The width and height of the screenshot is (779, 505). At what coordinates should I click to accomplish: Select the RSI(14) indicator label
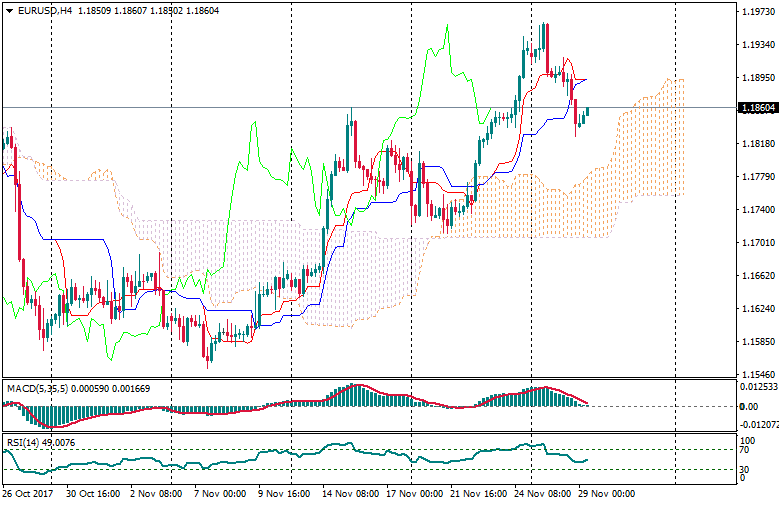tap(20, 442)
